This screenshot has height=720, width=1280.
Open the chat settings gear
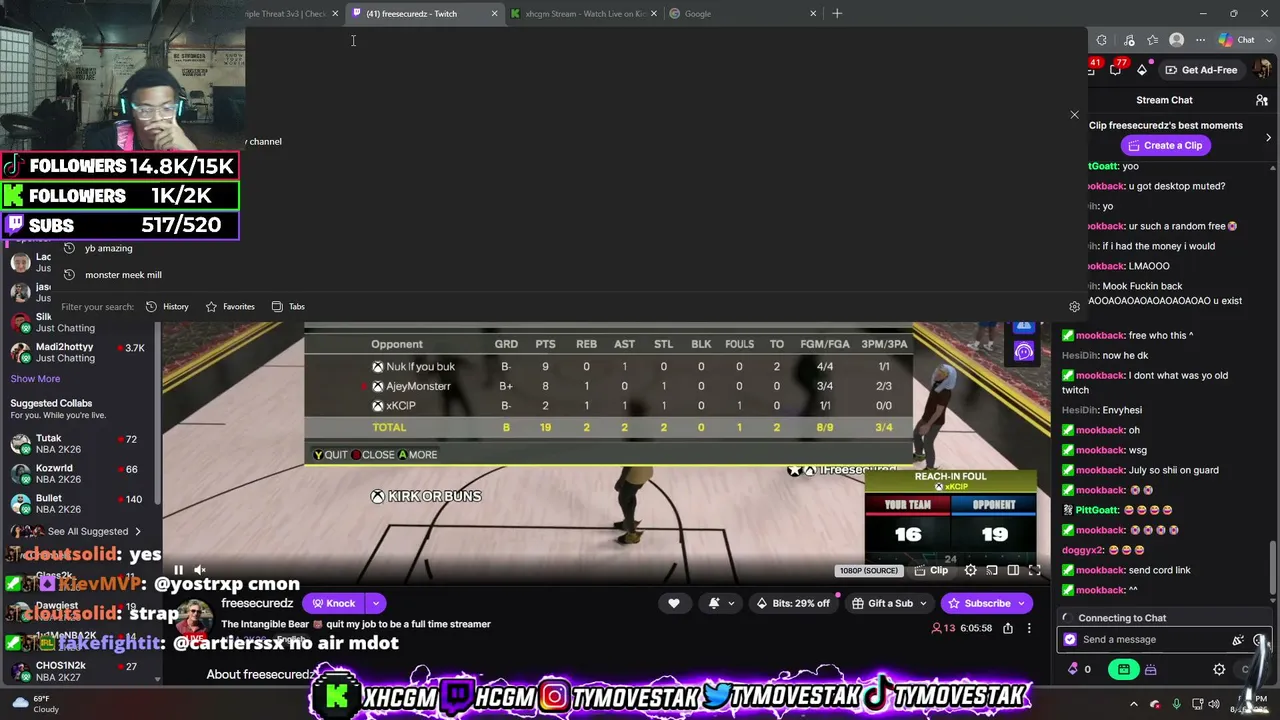click(x=1219, y=669)
